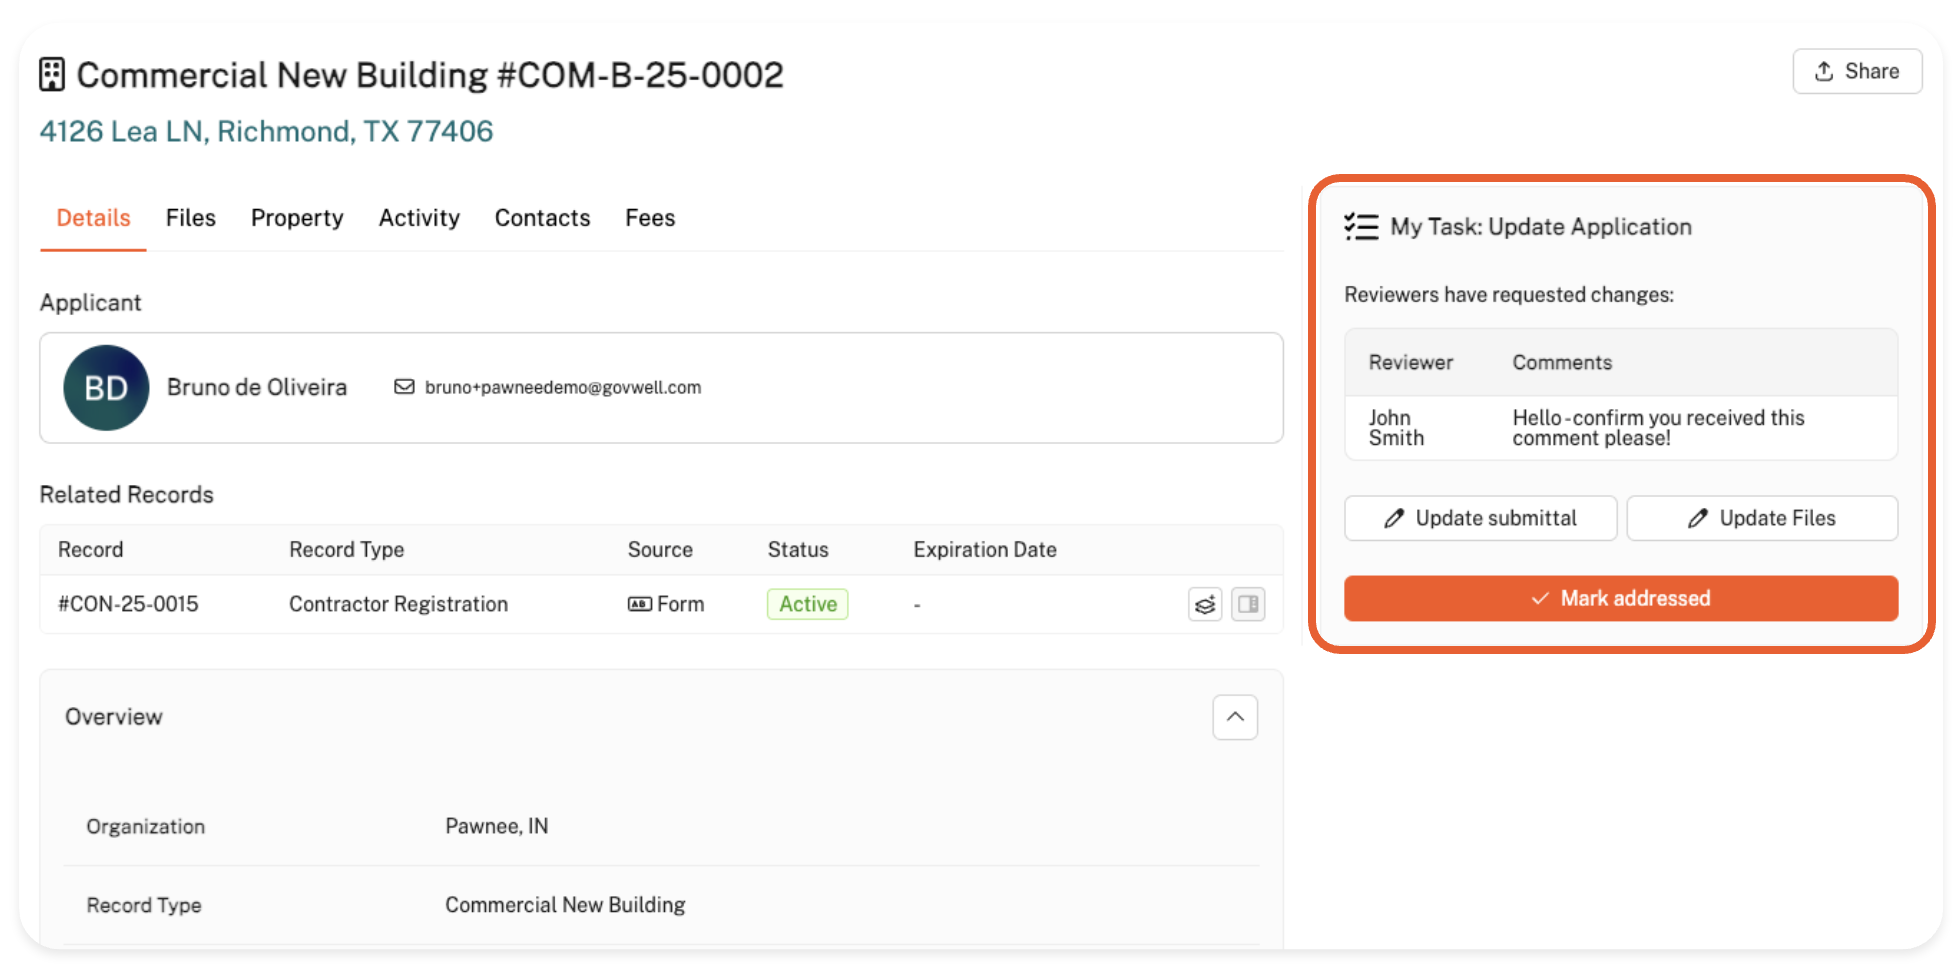
Task: Open the Activity tab
Action: pyautogui.click(x=419, y=218)
